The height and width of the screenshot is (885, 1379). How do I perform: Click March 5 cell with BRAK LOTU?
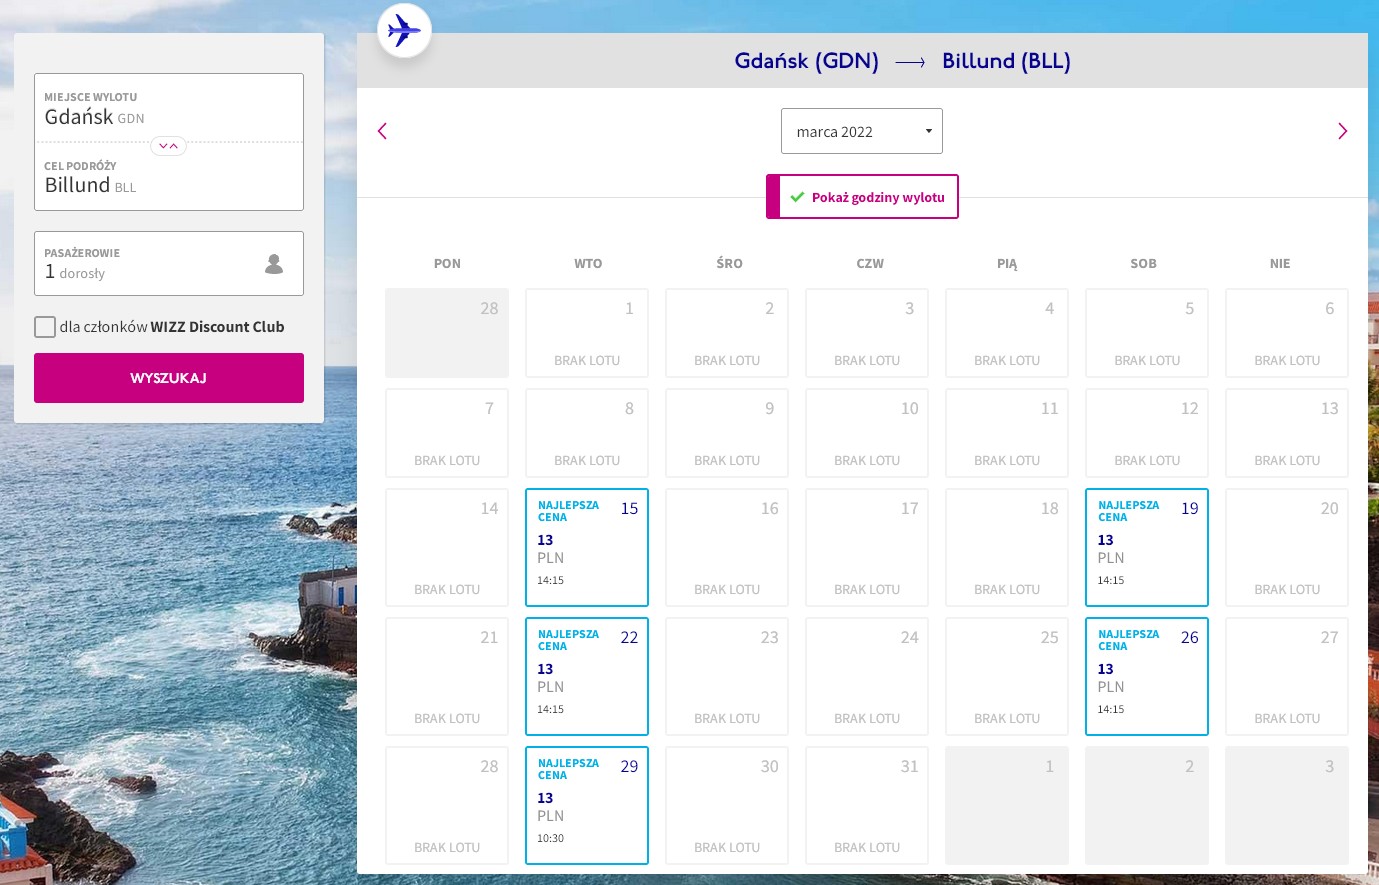click(x=1147, y=333)
